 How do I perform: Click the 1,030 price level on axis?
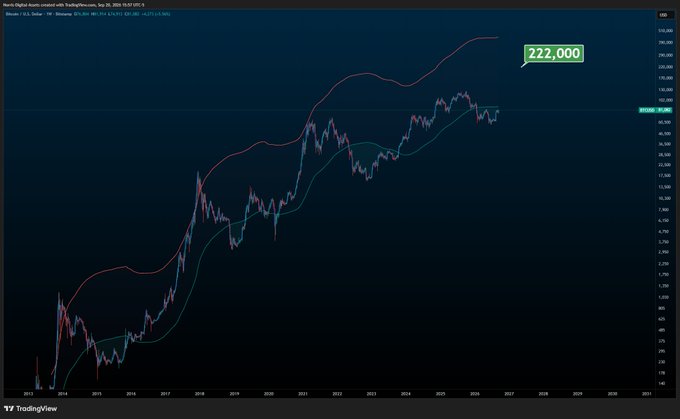coord(664,297)
